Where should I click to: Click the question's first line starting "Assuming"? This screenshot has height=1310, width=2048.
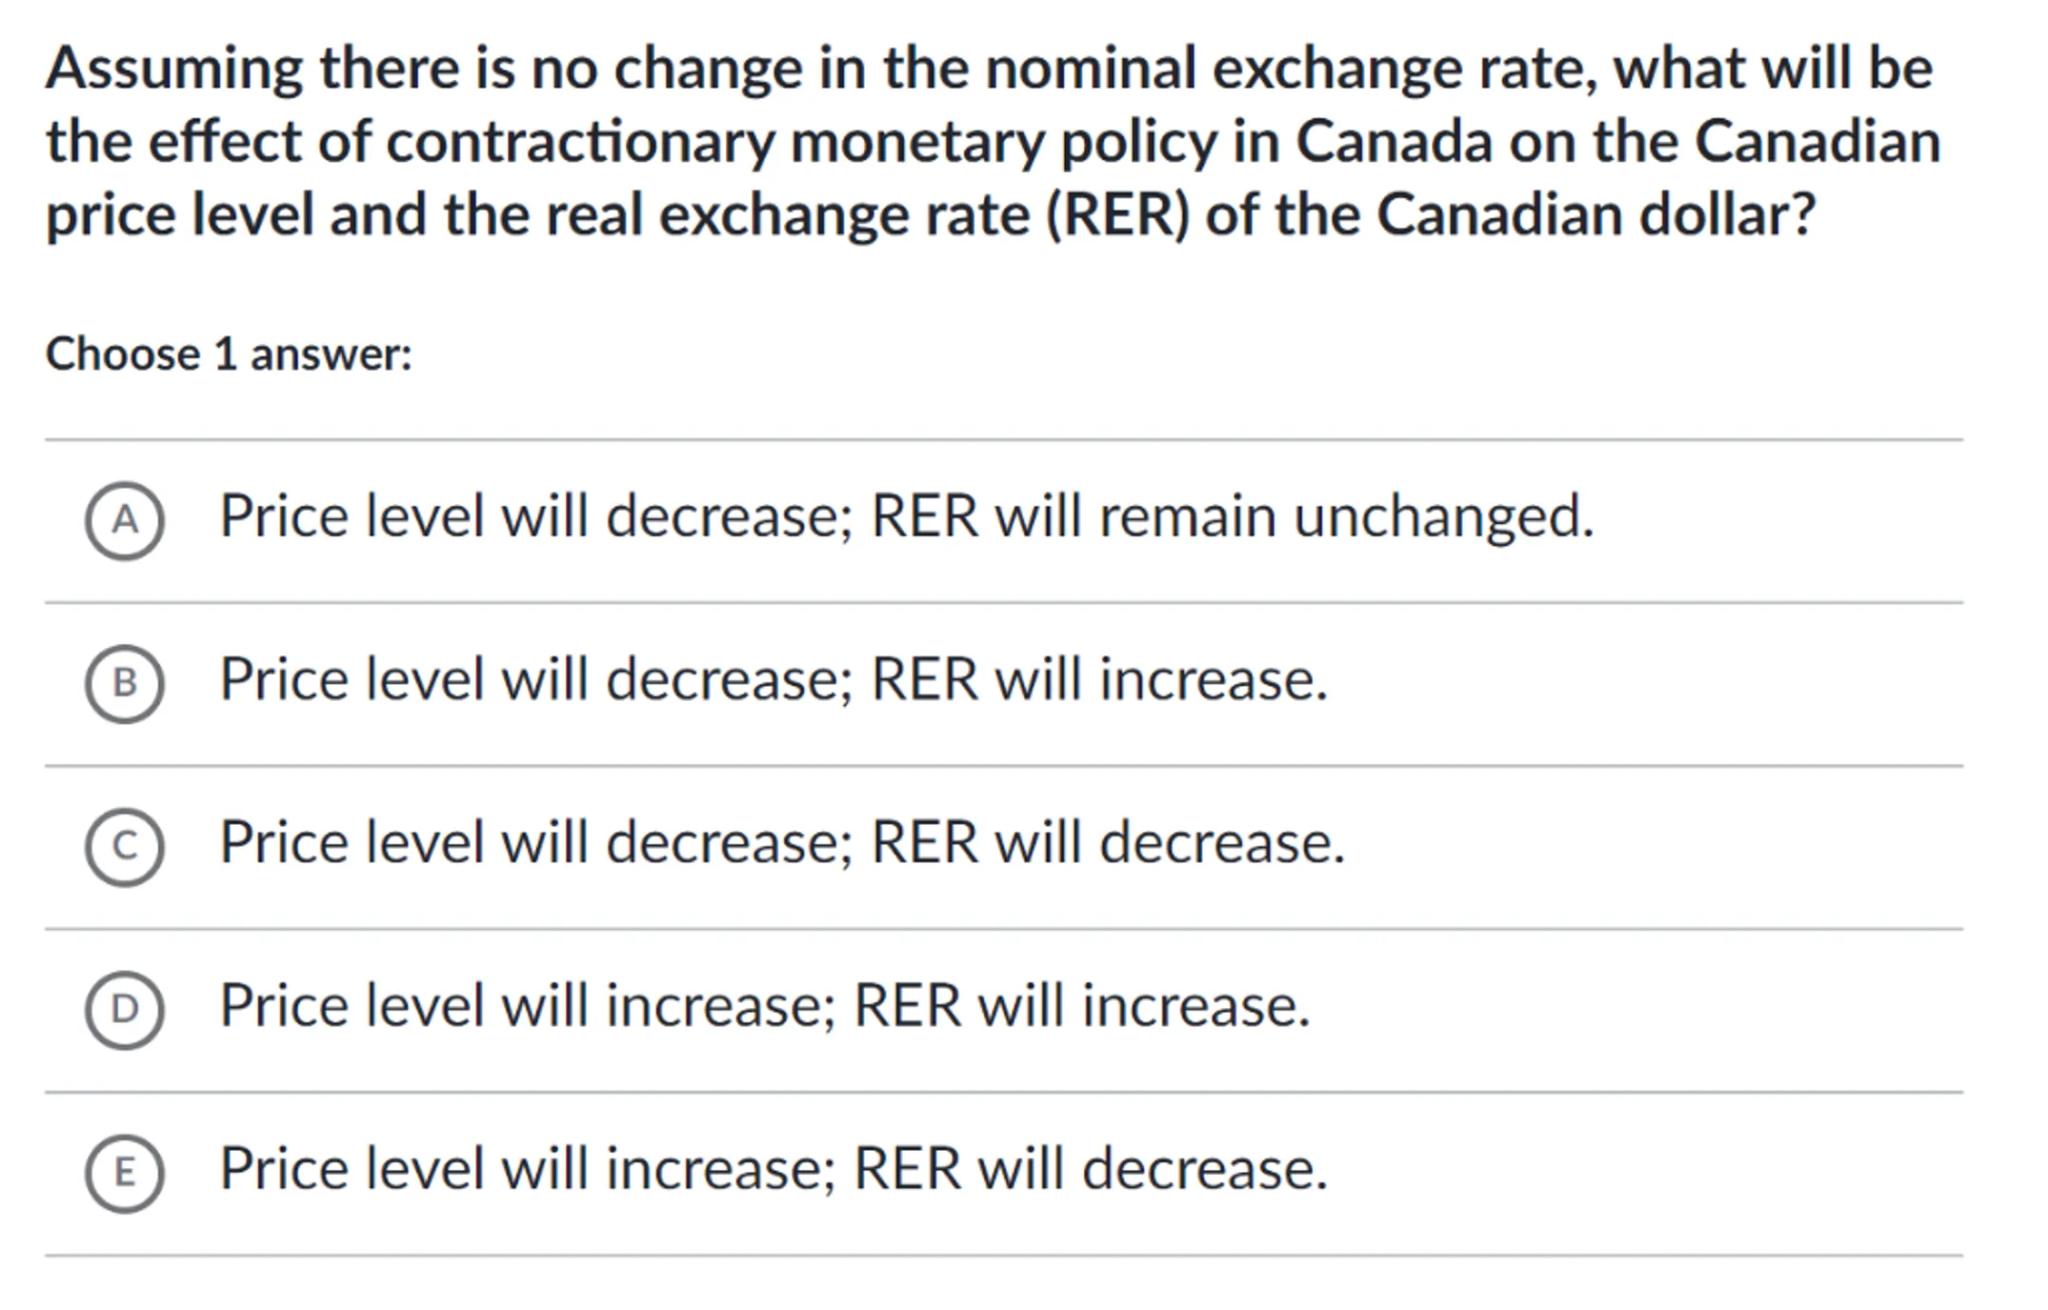click(x=988, y=69)
